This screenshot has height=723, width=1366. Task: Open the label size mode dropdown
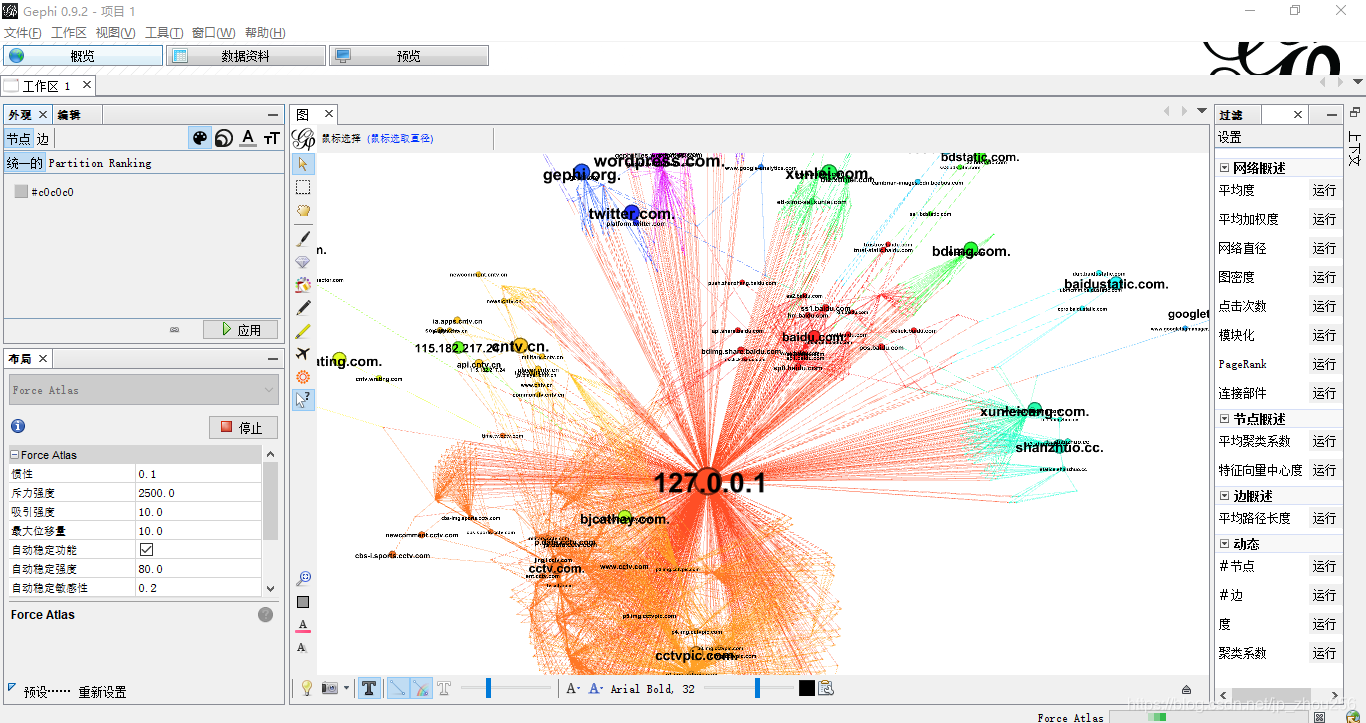pos(572,688)
